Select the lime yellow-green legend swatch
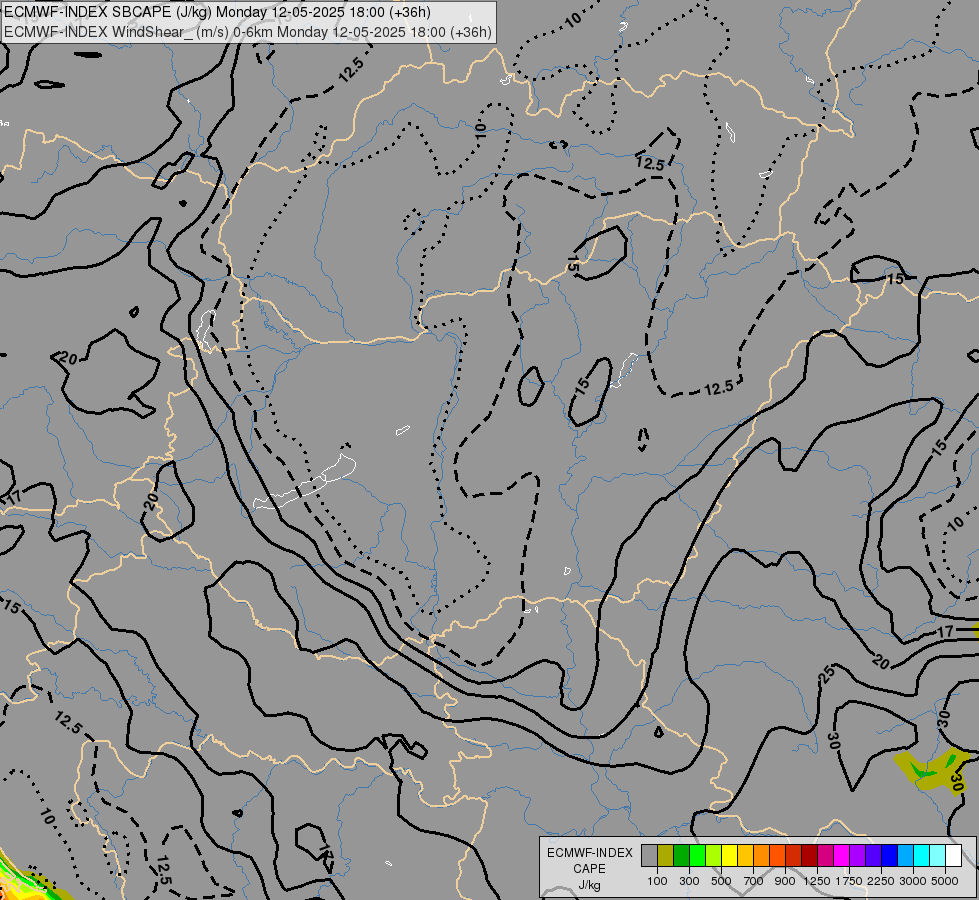Screen dimensions: 979x900 pos(713,856)
